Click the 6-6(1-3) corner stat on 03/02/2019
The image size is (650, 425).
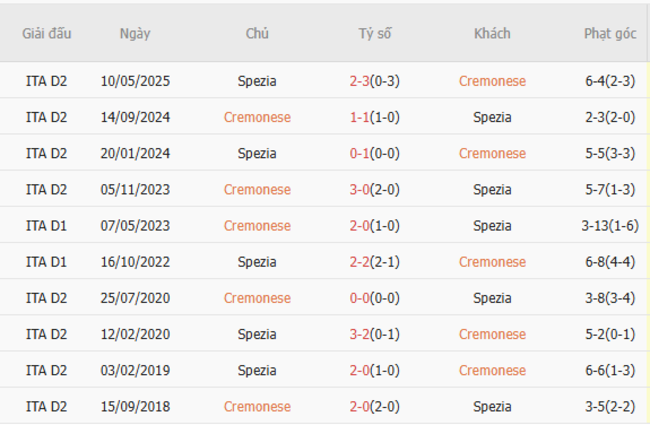608,370
